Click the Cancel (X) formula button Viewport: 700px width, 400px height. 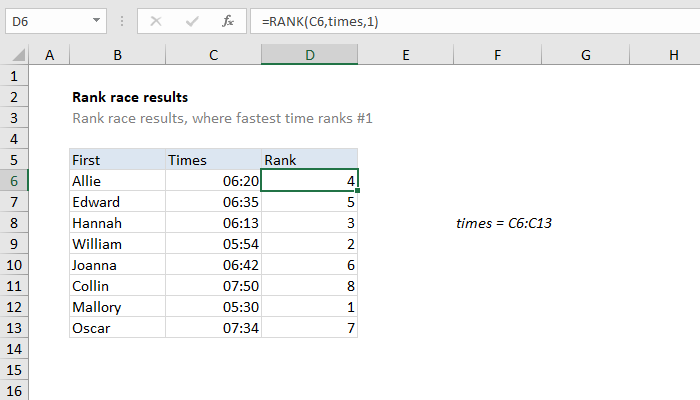pyautogui.click(x=156, y=21)
